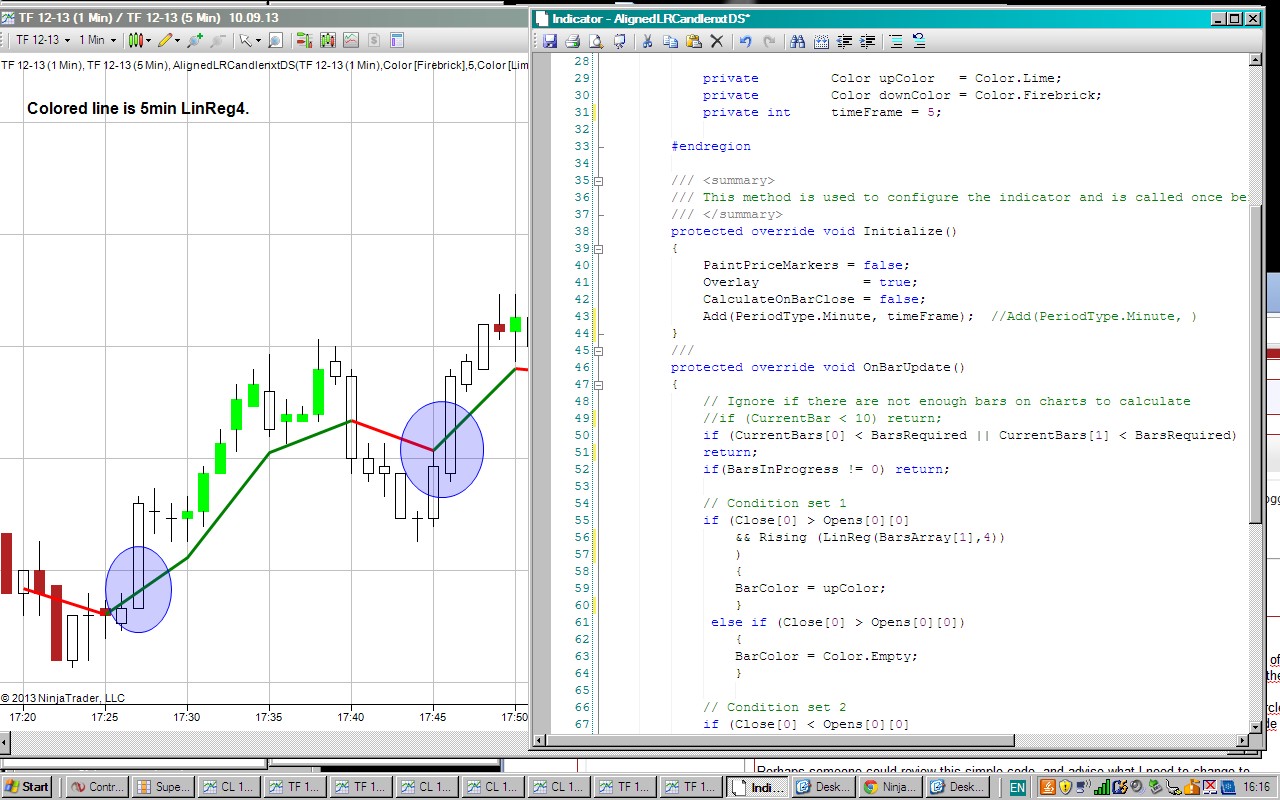Collapse the code block at line 45
The height and width of the screenshot is (800, 1280).
click(x=599, y=351)
